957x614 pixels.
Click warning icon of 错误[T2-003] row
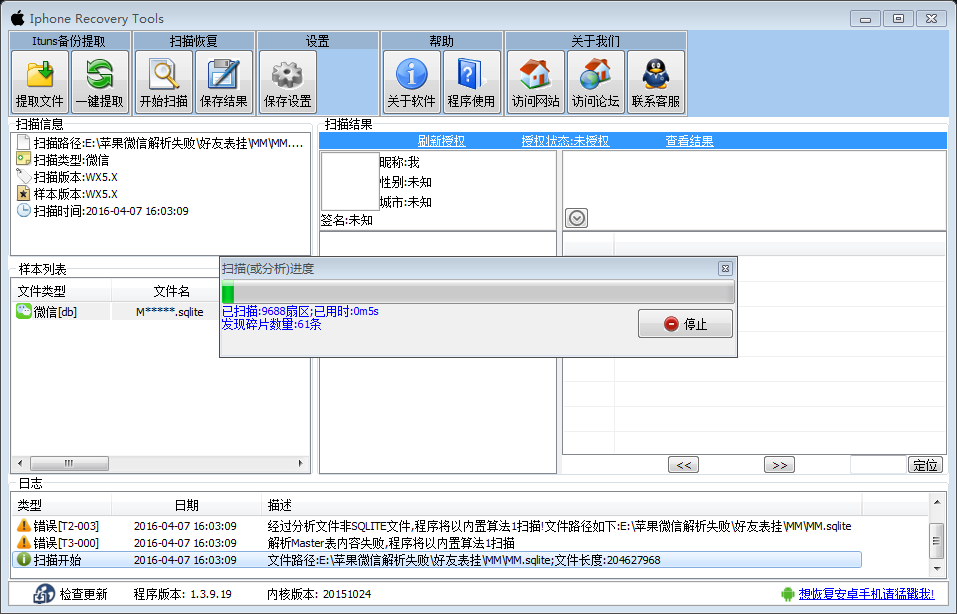click(x=24, y=526)
